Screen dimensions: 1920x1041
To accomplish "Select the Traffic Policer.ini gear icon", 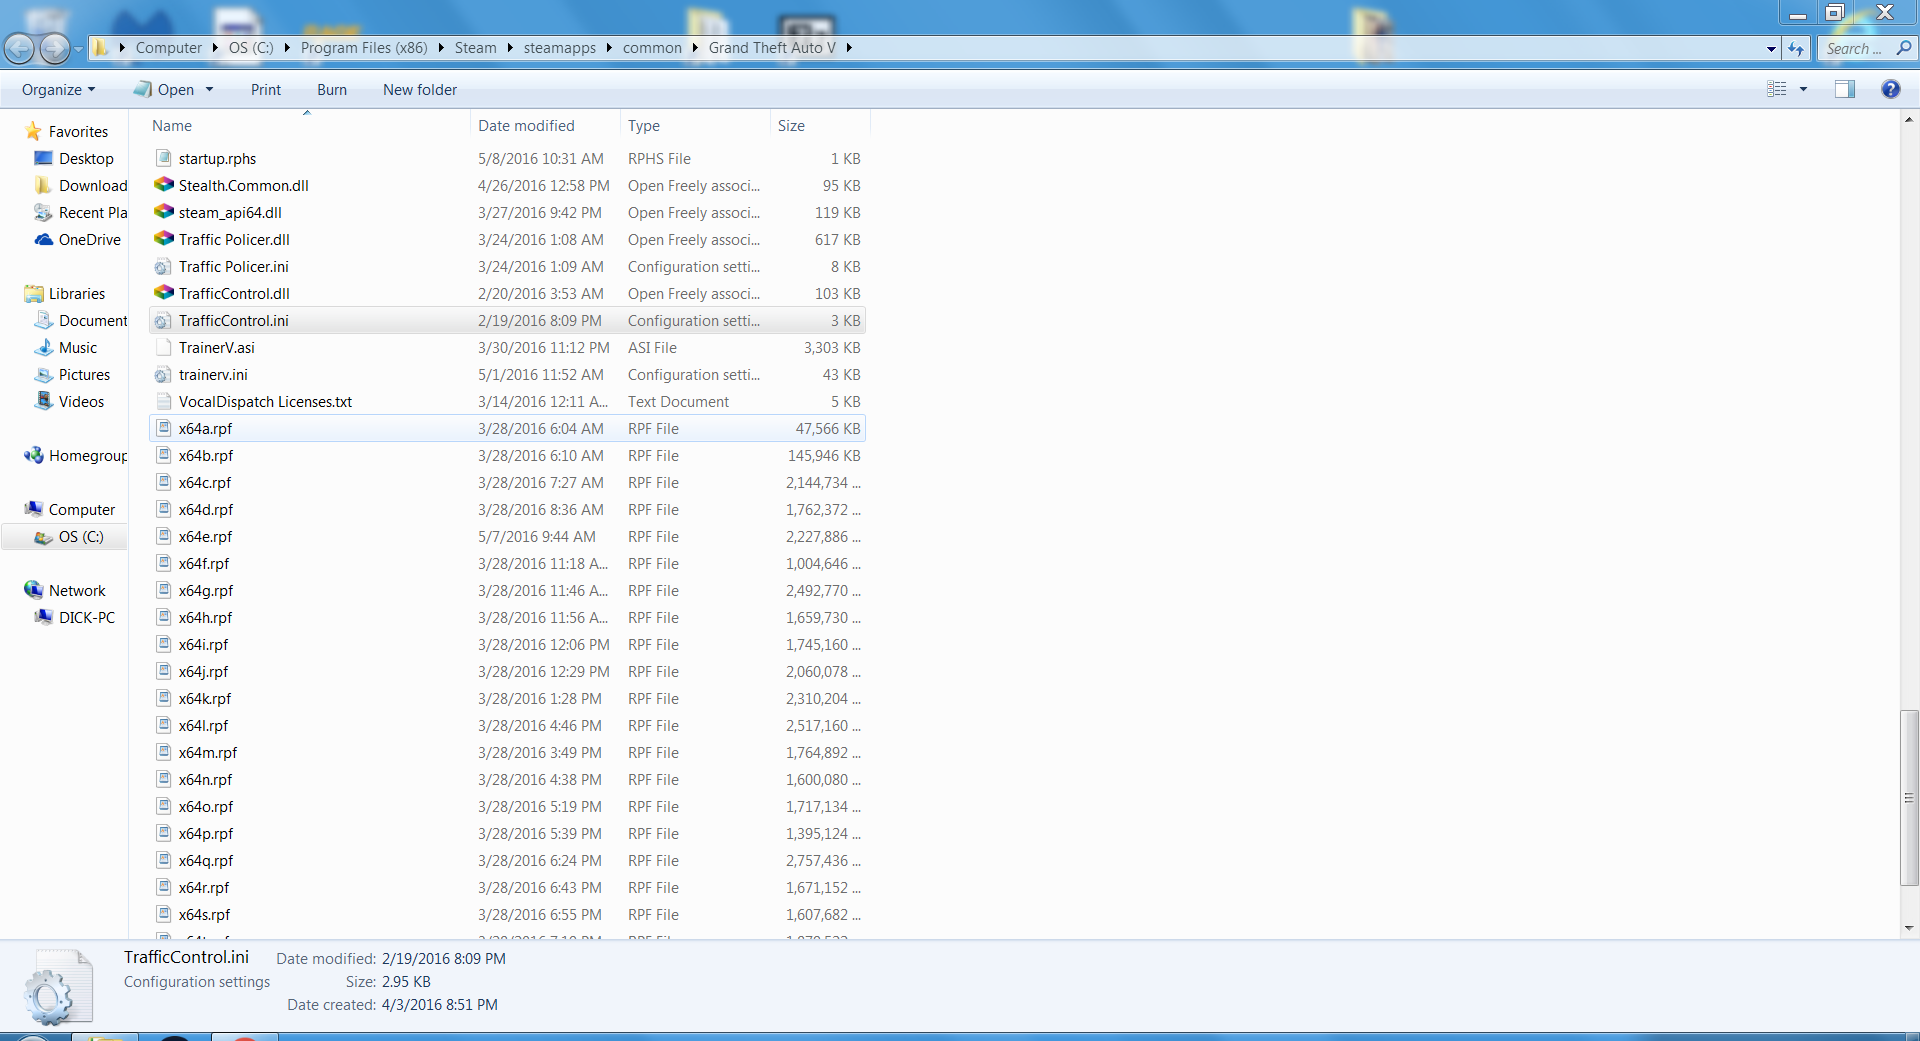I will [163, 267].
